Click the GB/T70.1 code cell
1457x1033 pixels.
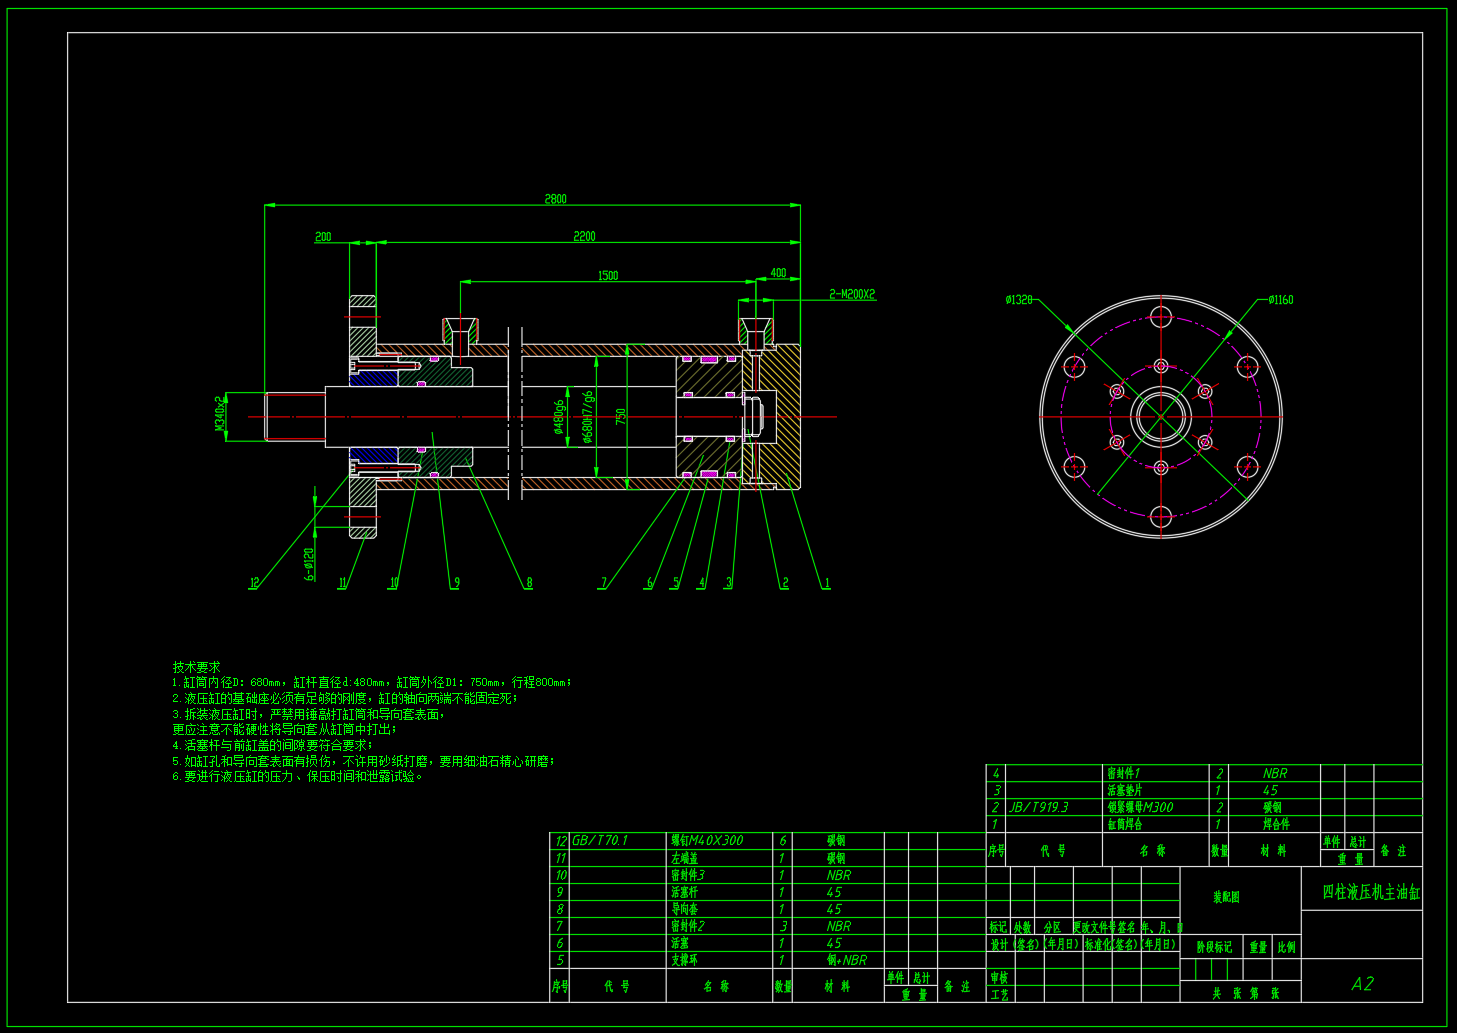600,841
